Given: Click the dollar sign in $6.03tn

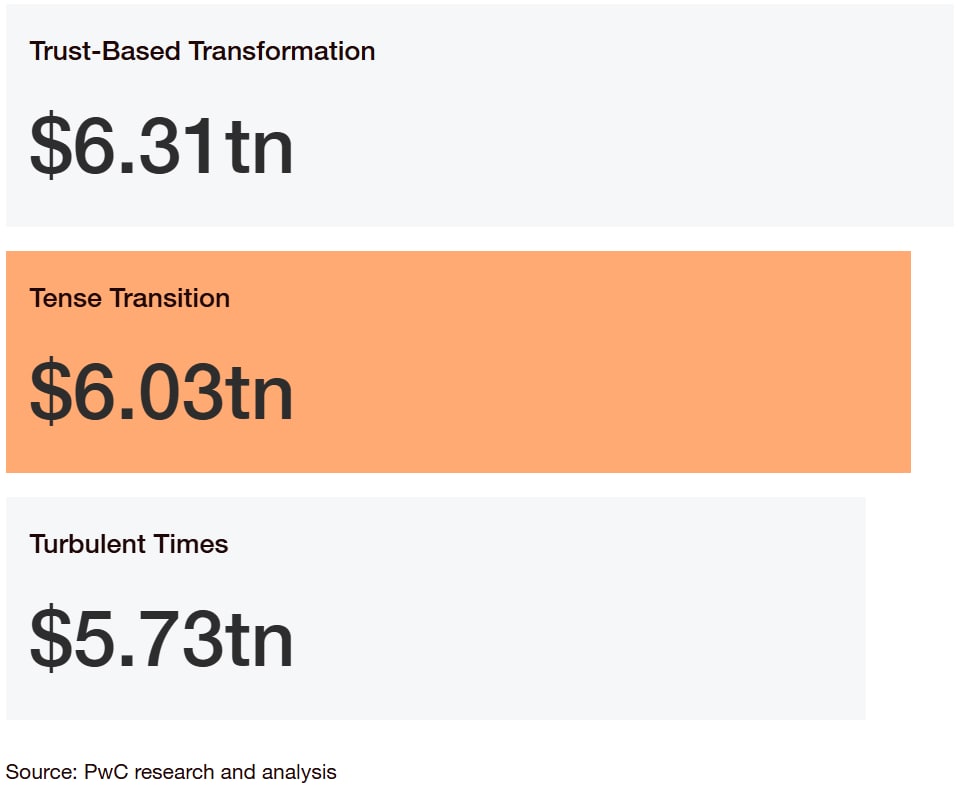Looking at the screenshot, I should [51, 391].
